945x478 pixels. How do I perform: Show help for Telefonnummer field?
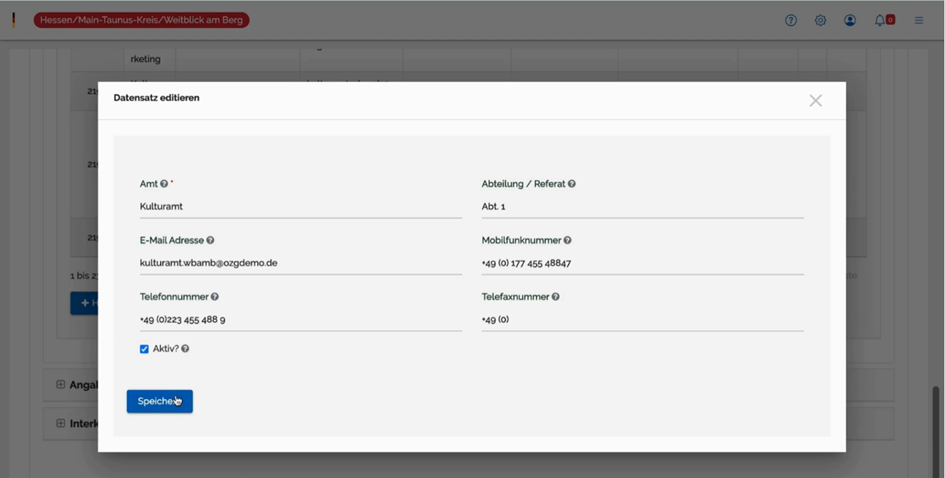tap(215, 297)
